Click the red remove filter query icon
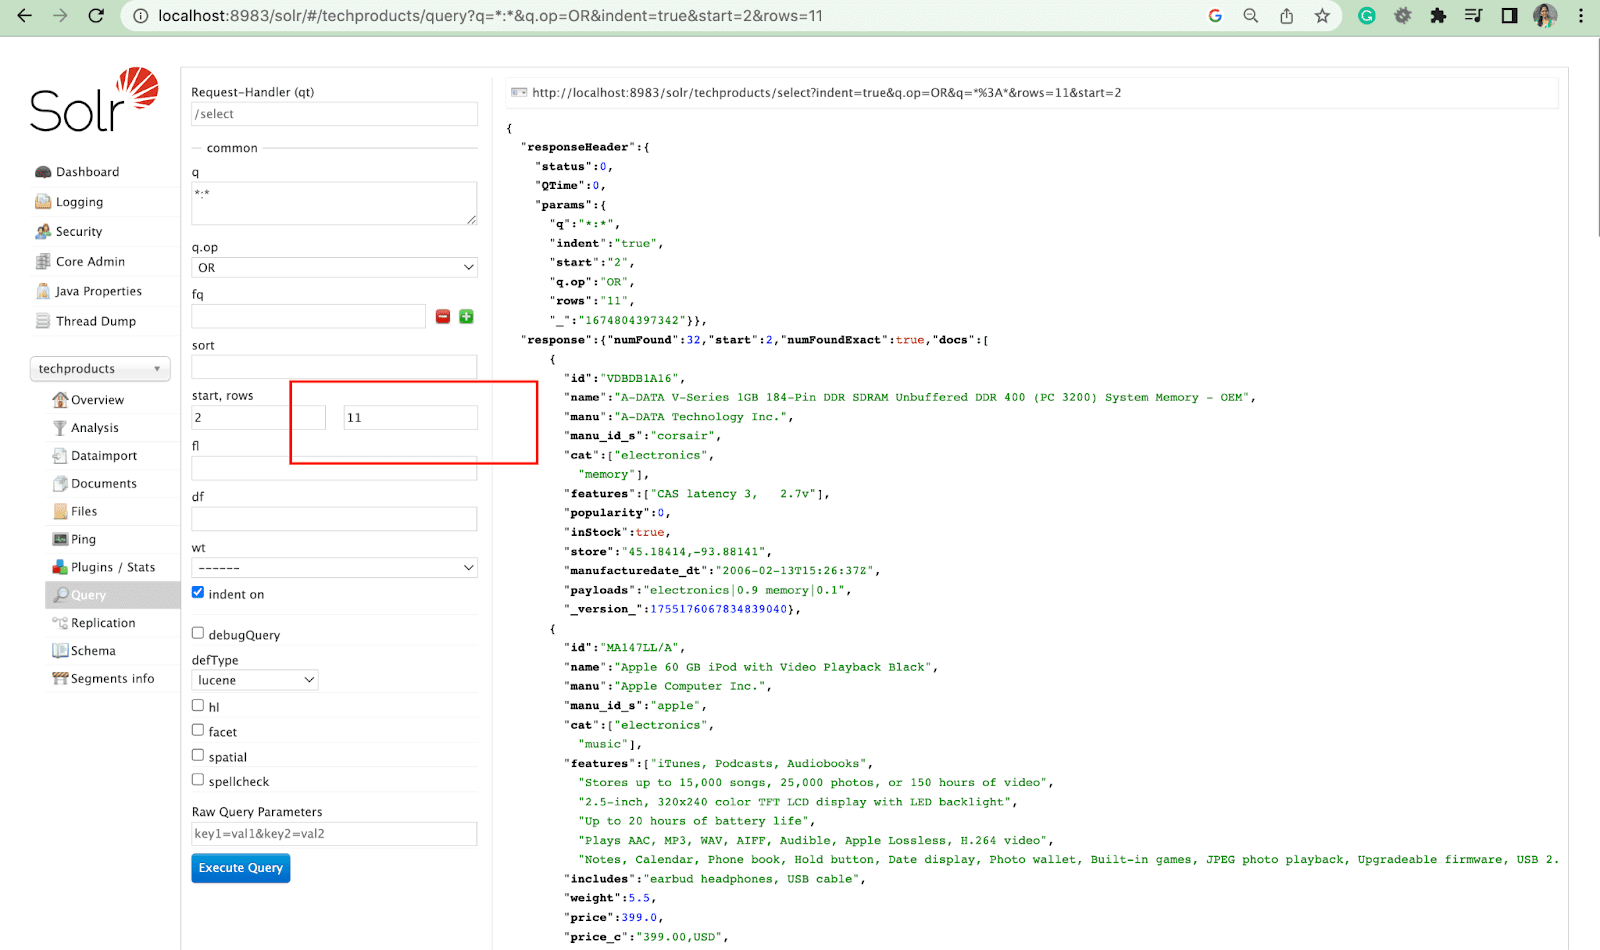 pyautogui.click(x=443, y=317)
